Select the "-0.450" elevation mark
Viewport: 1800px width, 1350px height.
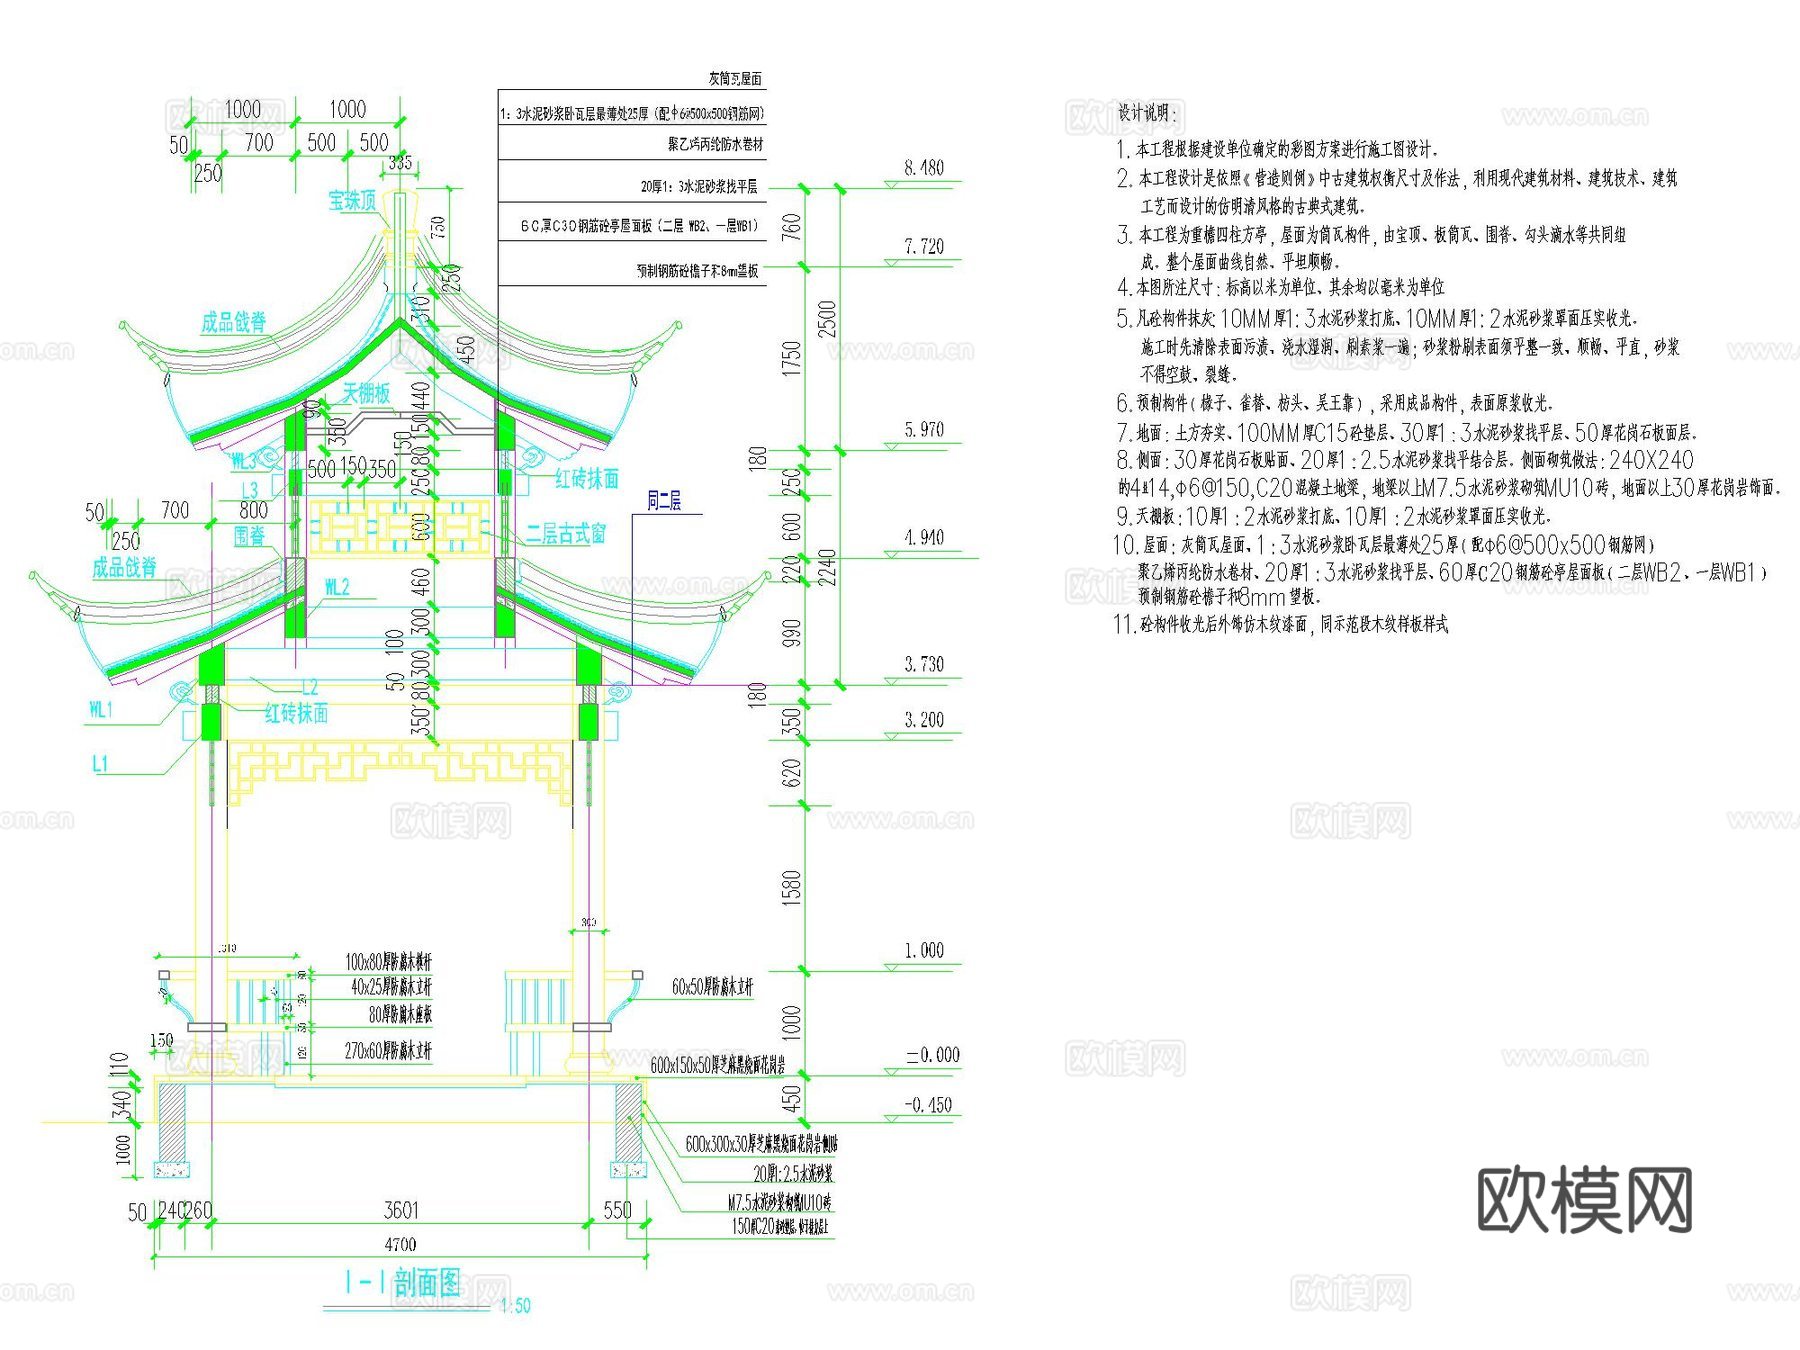coord(928,1105)
